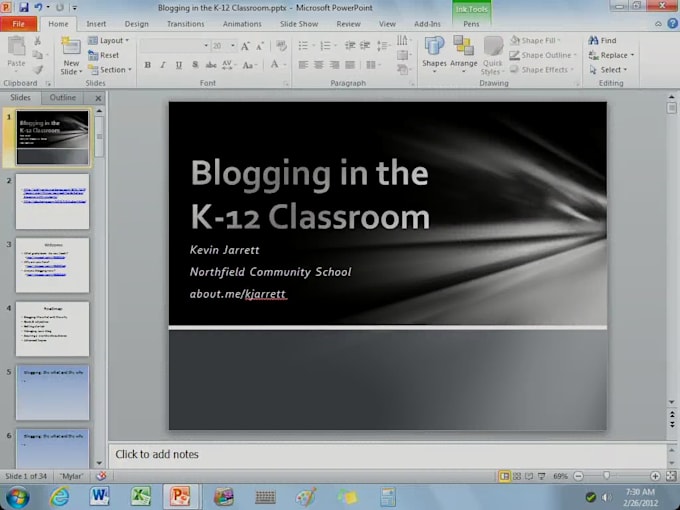Switch to the Outline pane tab
This screenshot has width=680, height=510.
pos(63,98)
